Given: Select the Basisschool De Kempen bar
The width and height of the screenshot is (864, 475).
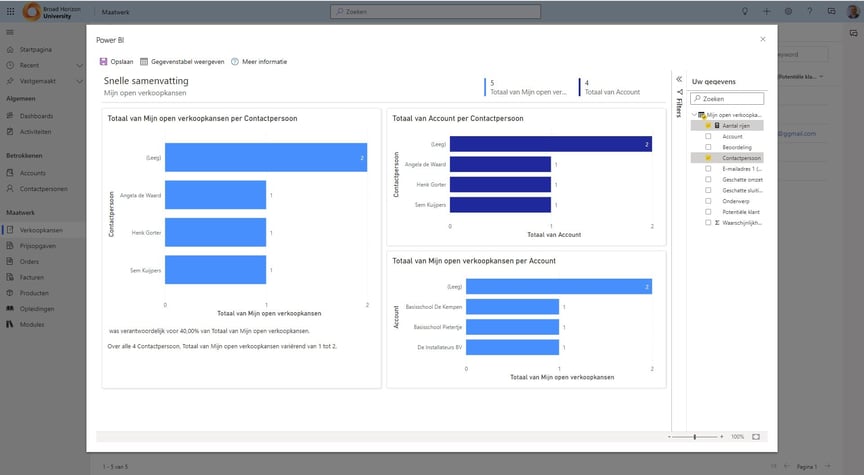Looking at the screenshot, I should click(x=512, y=306).
